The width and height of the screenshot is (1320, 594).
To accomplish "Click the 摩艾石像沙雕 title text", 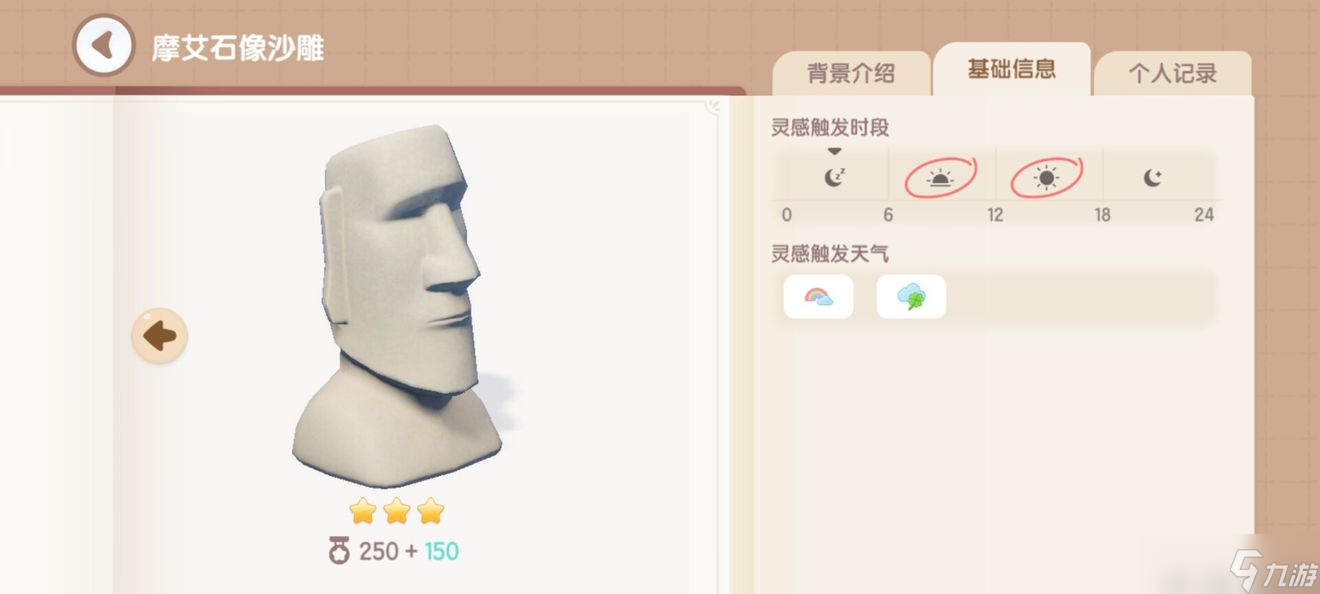I will (238, 47).
